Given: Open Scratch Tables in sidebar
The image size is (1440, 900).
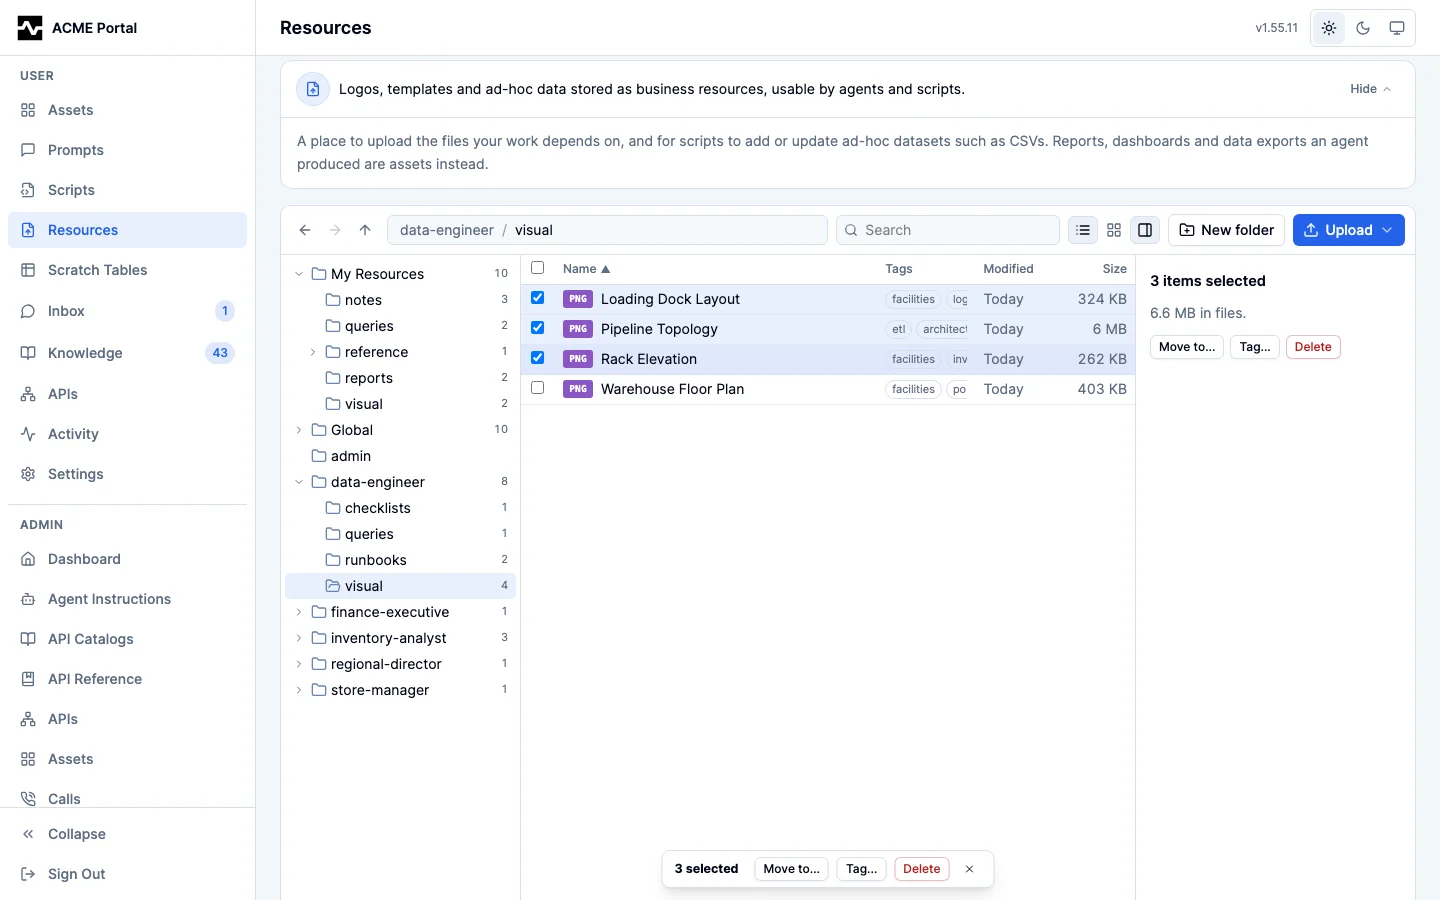Looking at the screenshot, I should [x=127, y=270].
